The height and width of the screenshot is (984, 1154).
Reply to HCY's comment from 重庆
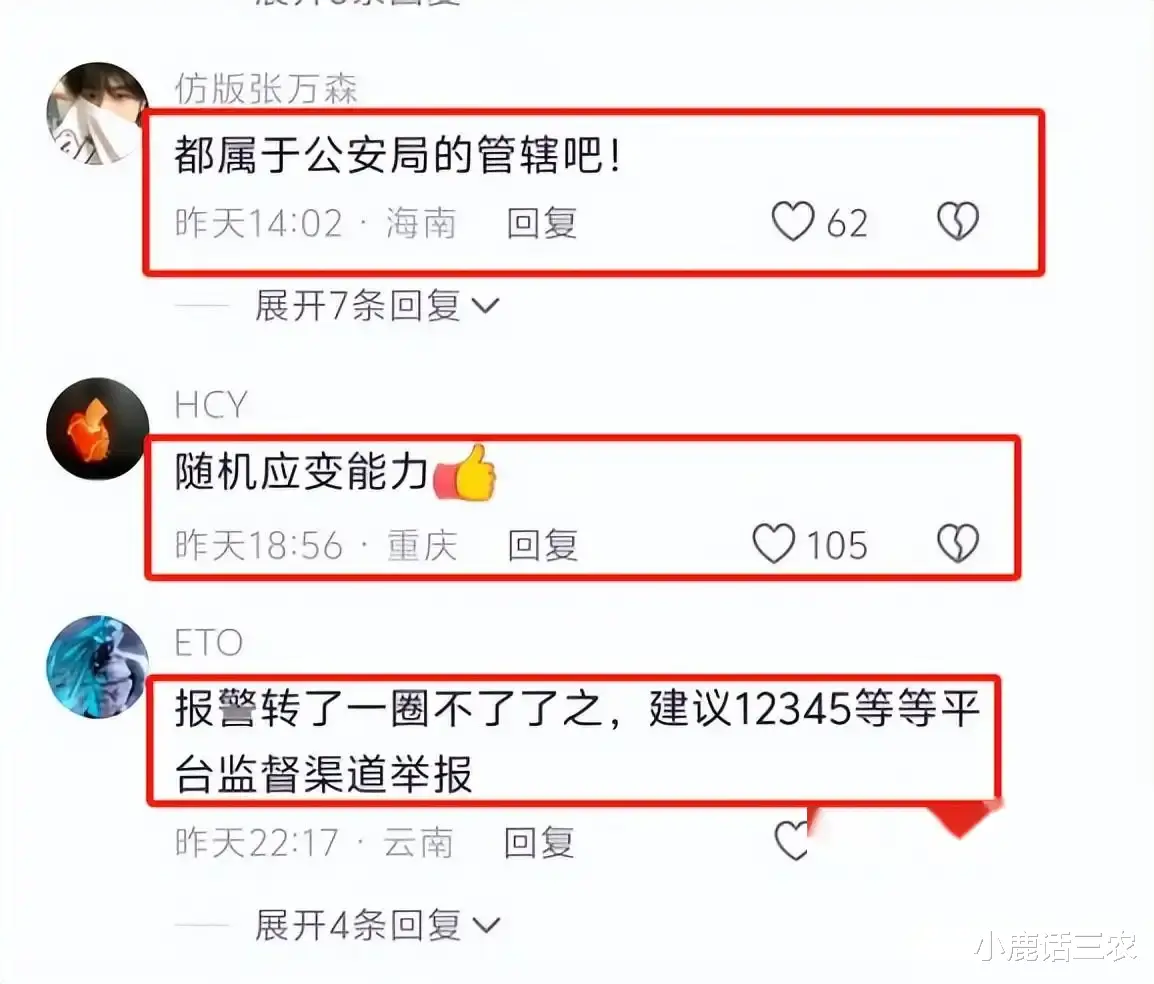pyautogui.click(x=542, y=545)
